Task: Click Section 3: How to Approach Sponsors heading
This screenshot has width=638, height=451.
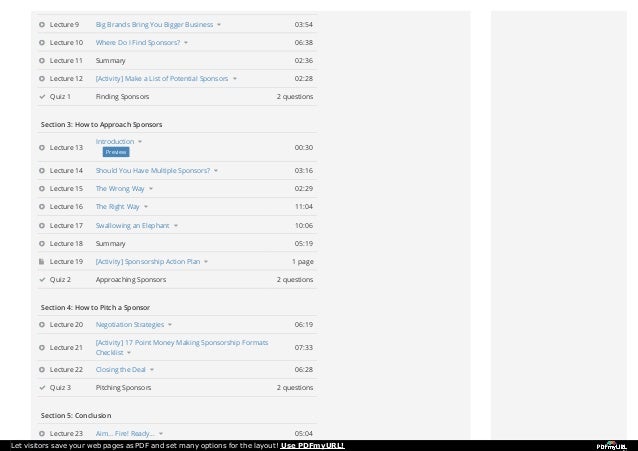Action: (101, 125)
